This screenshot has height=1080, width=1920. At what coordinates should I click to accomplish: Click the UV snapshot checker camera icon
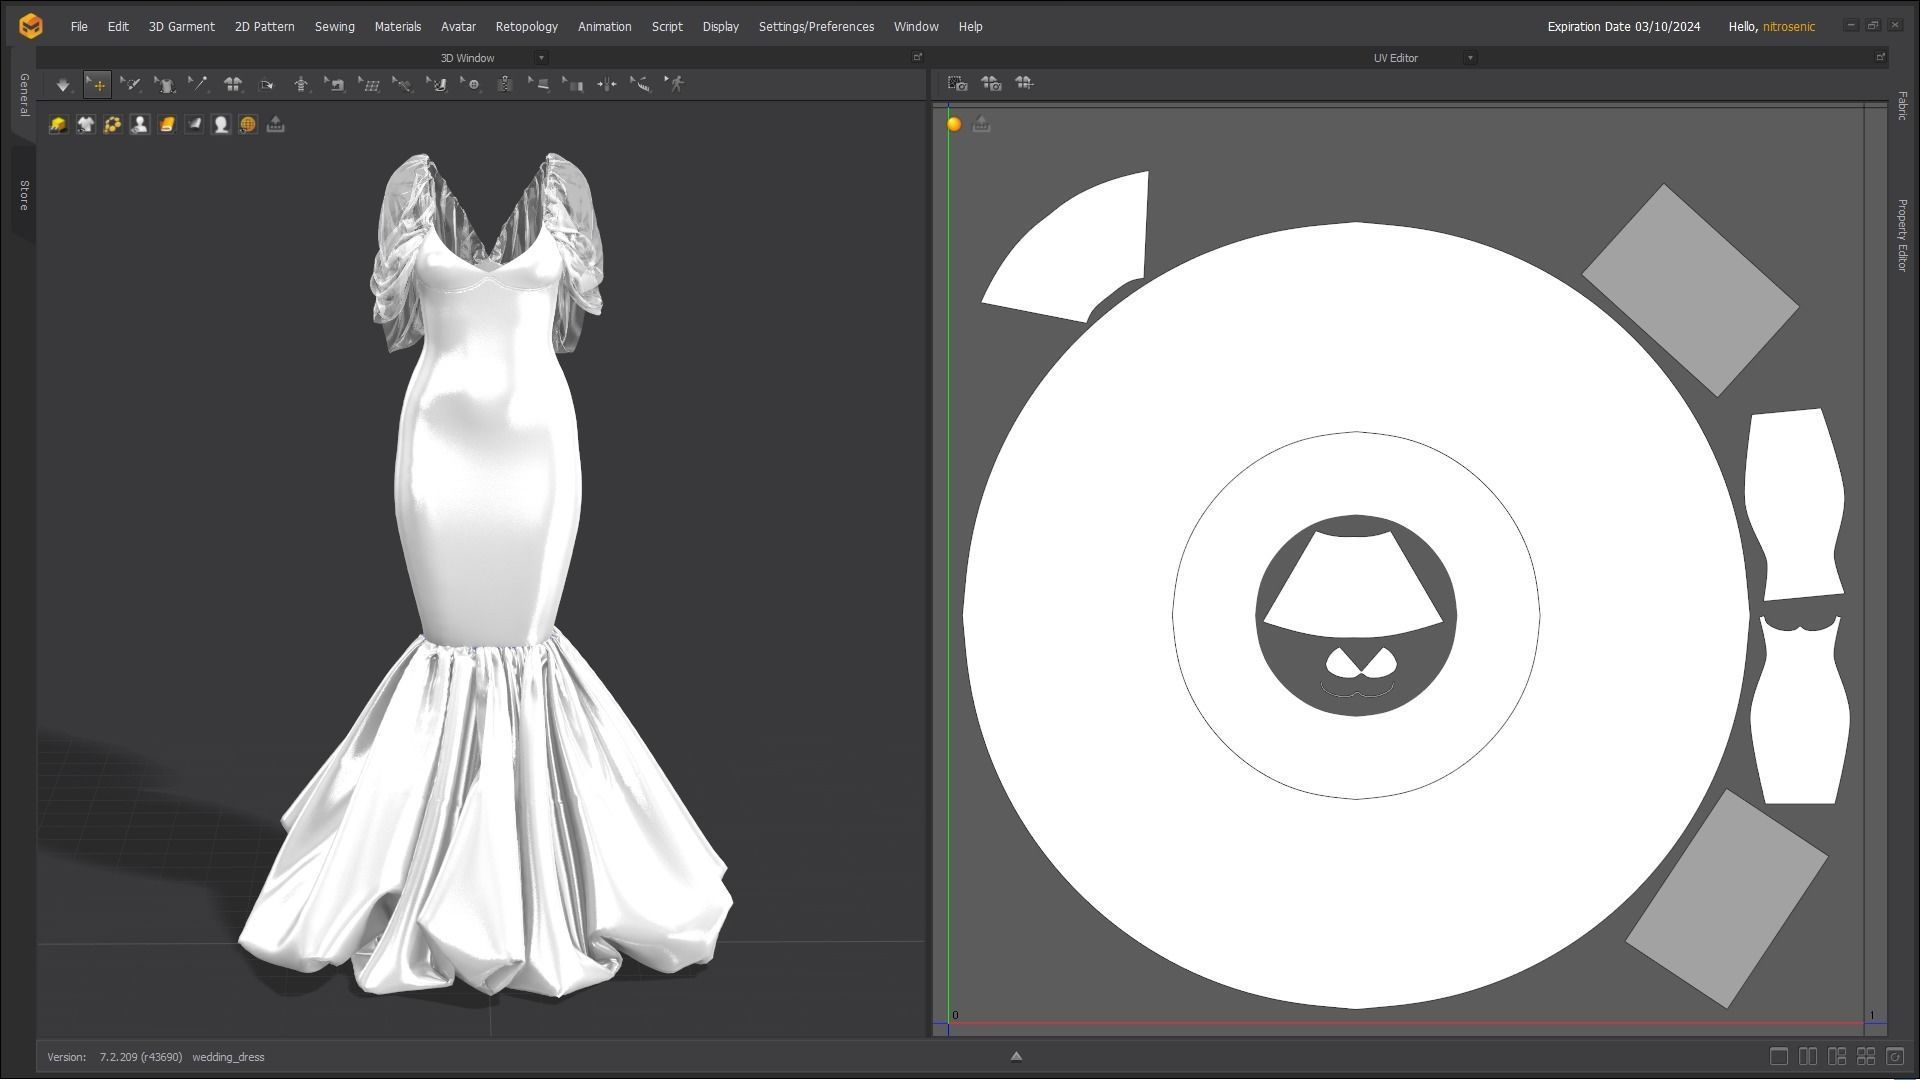click(x=957, y=84)
